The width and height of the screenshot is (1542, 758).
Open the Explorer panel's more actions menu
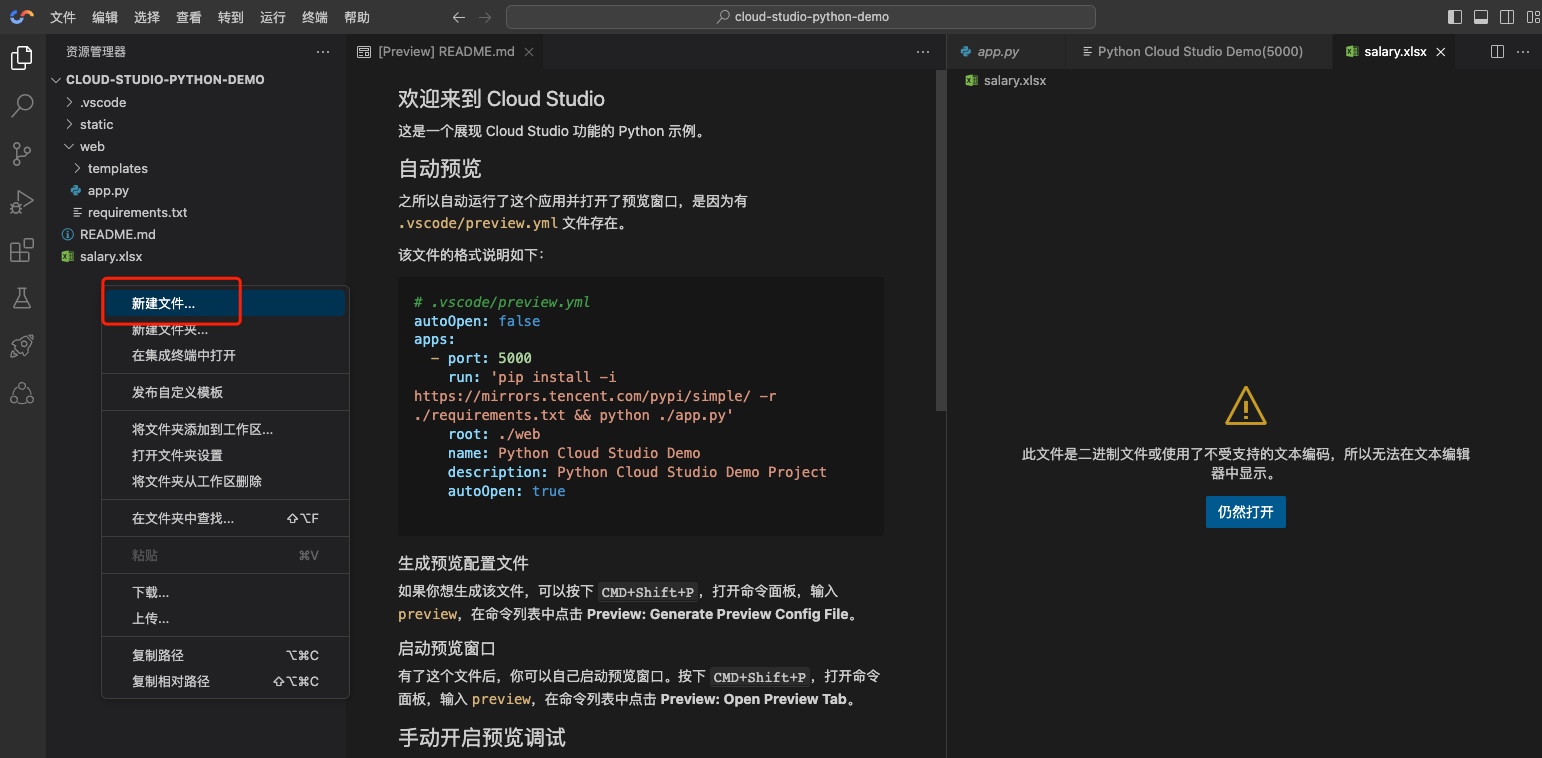tap(322, 52)
